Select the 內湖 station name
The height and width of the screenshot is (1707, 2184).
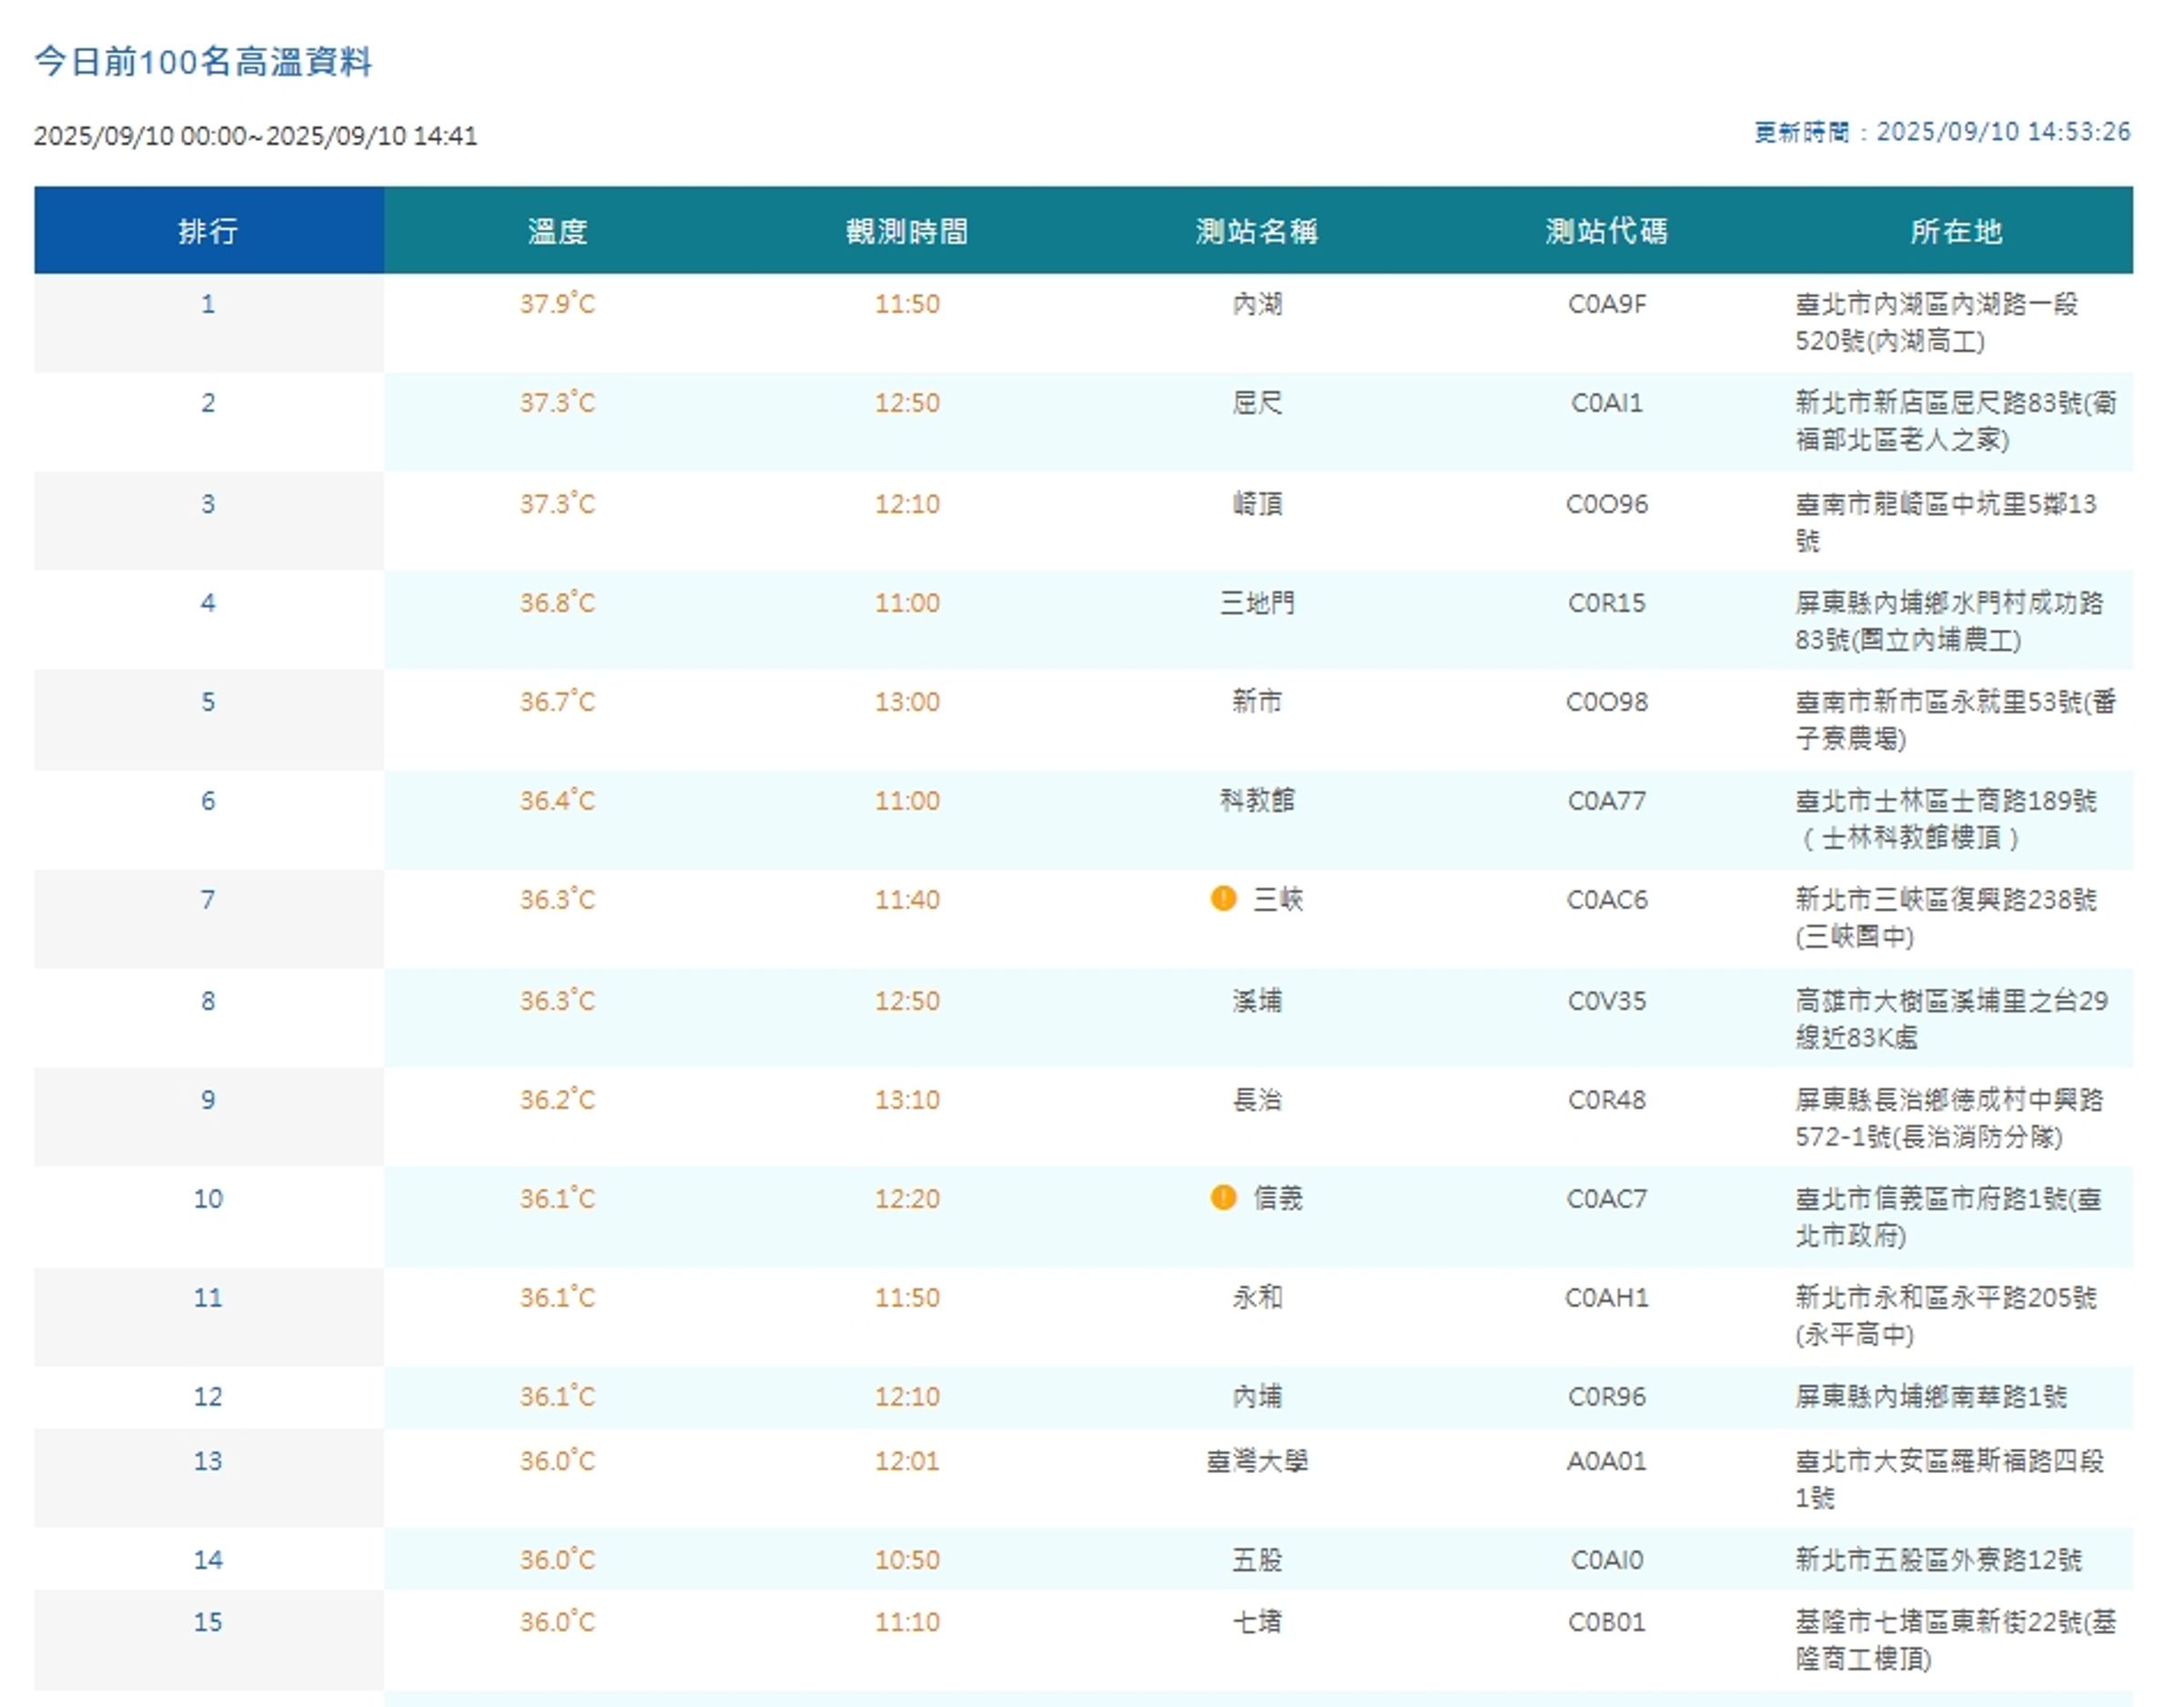(1257, 304)
